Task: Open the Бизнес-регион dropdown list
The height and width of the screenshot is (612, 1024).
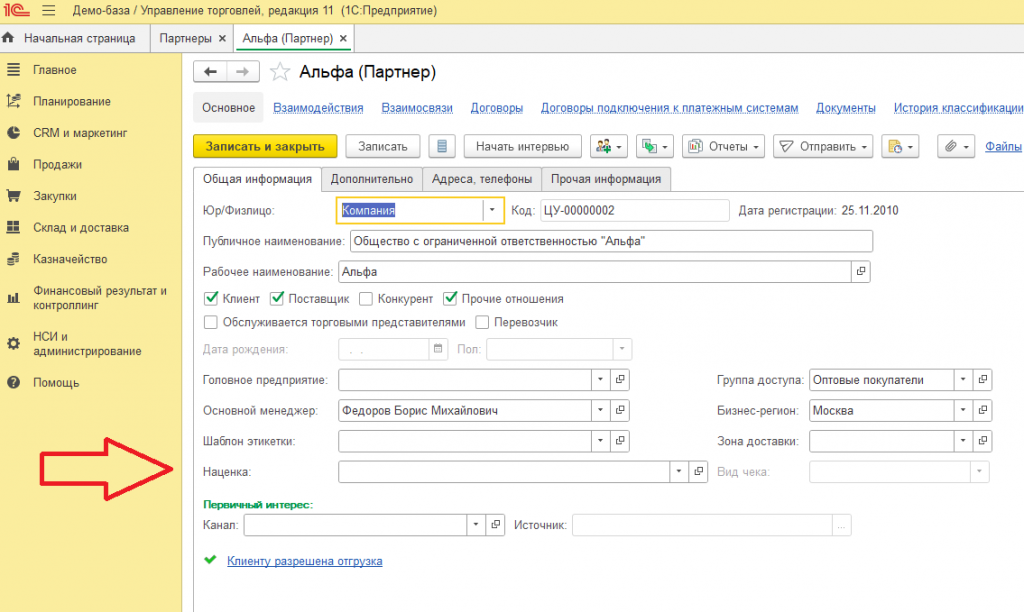Action: click(962, 410)
